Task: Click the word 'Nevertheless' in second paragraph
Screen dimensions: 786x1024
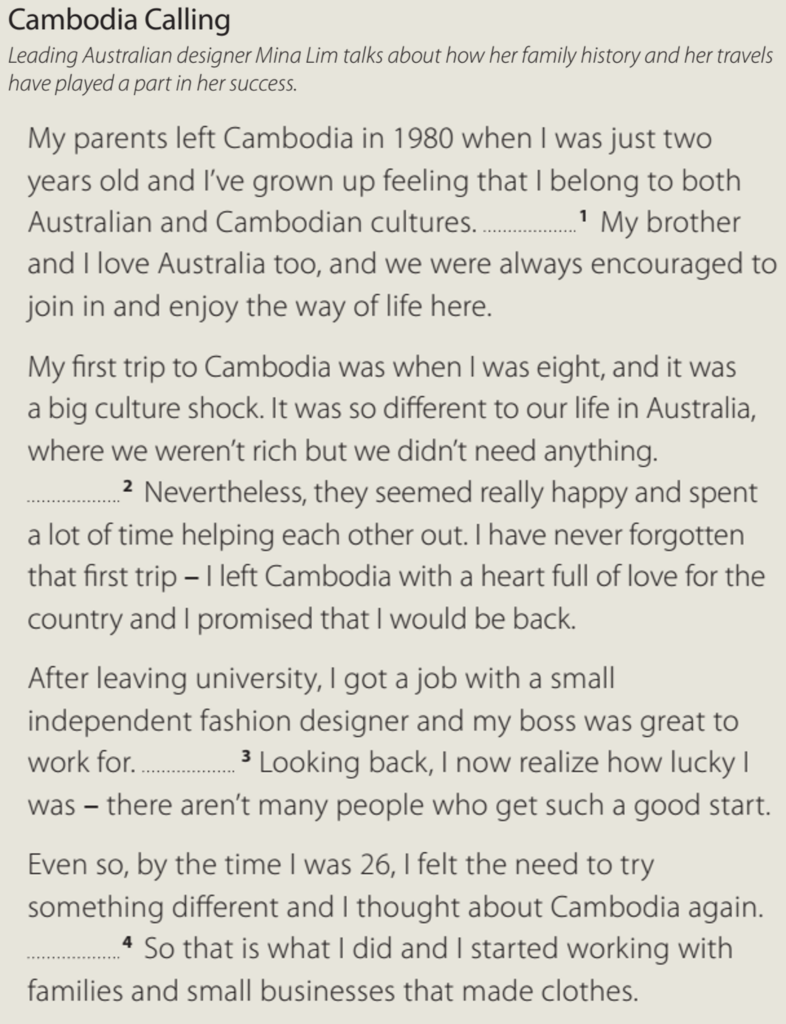Action: pyautogui.click(x=225, y=494)
